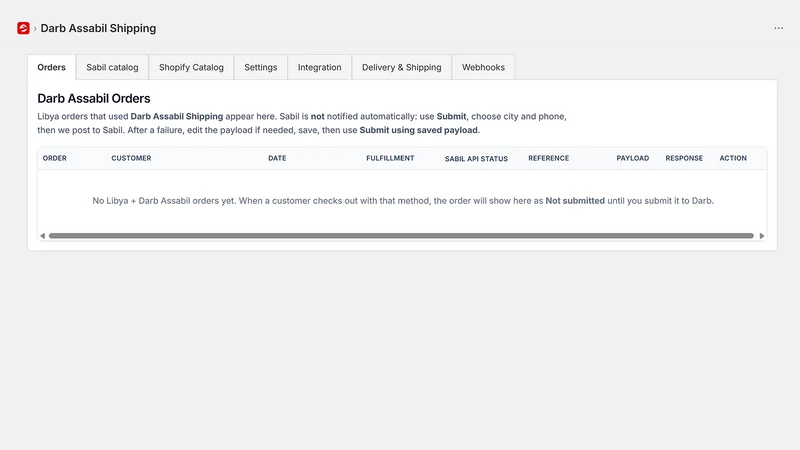The image size is (800, 450).
Task: Select the Orders tab
Action: click(52, 67)
